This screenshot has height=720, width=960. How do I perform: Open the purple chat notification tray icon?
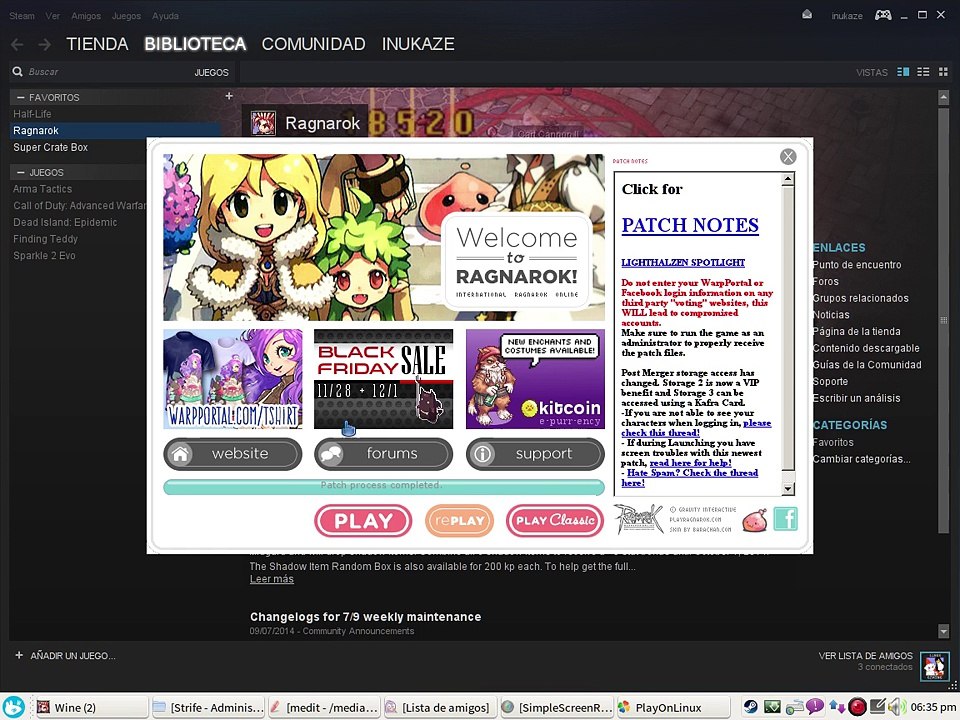[815, 707]
